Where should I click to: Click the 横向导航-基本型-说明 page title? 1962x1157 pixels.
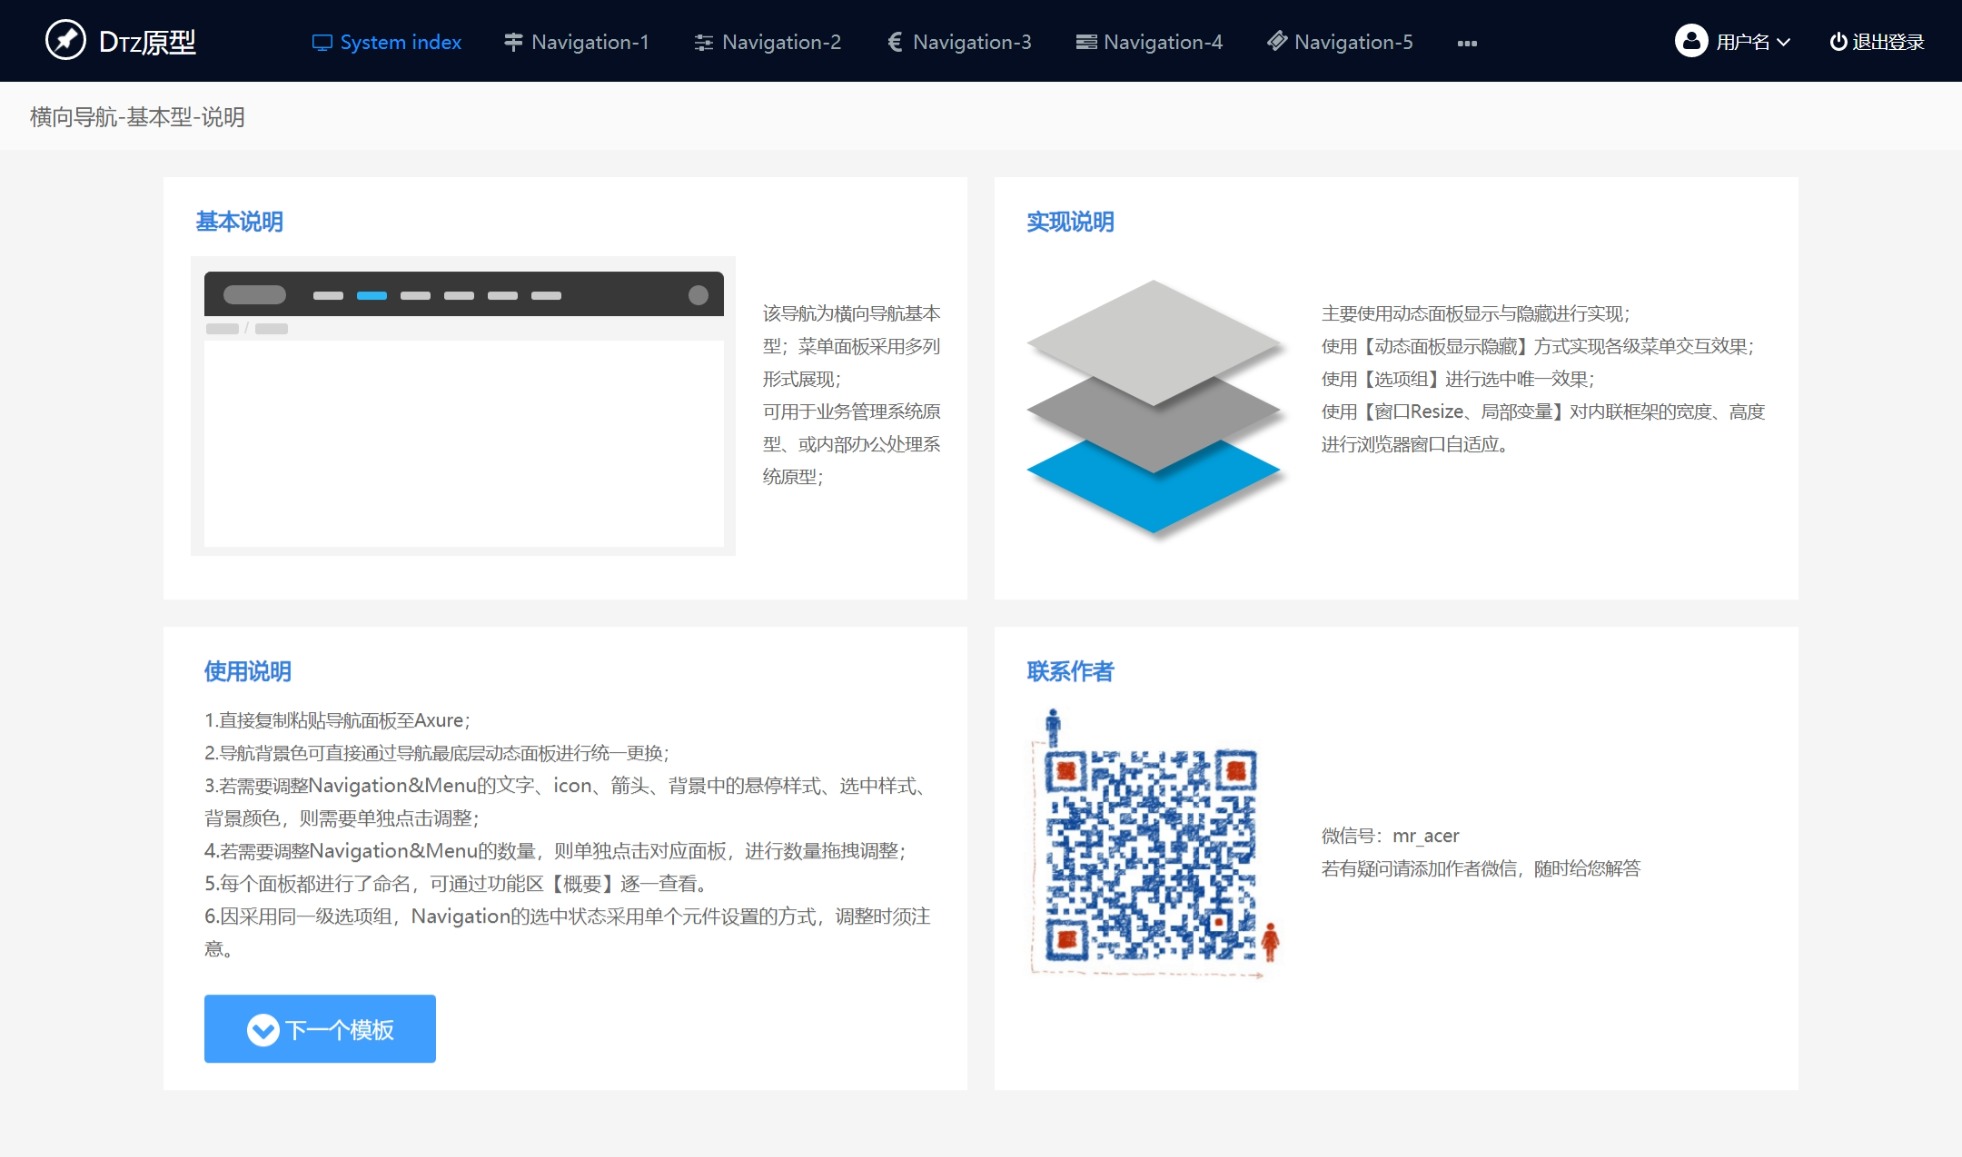click(x=137, y=117)
